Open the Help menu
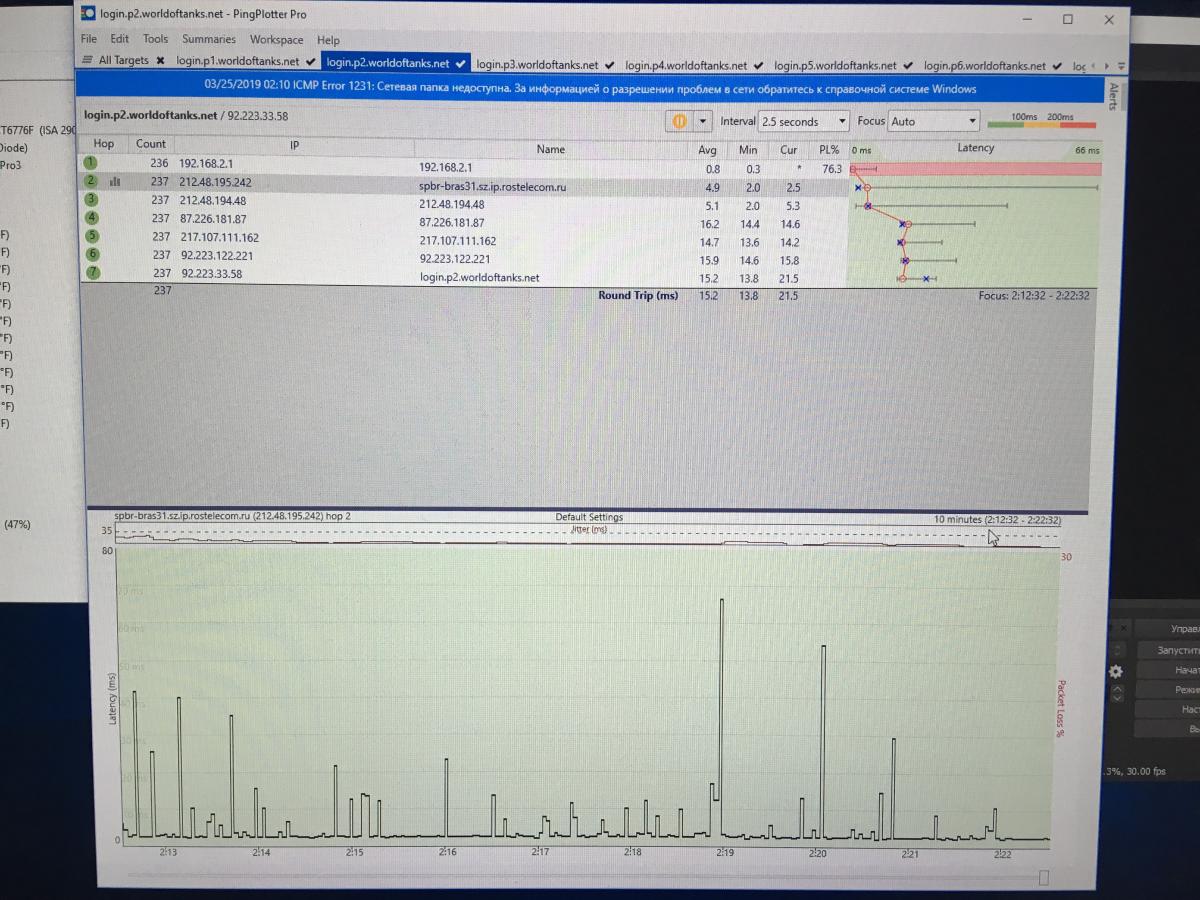Image resolution: width=1200 pixels, height=900 pixels. click(328, 40)
